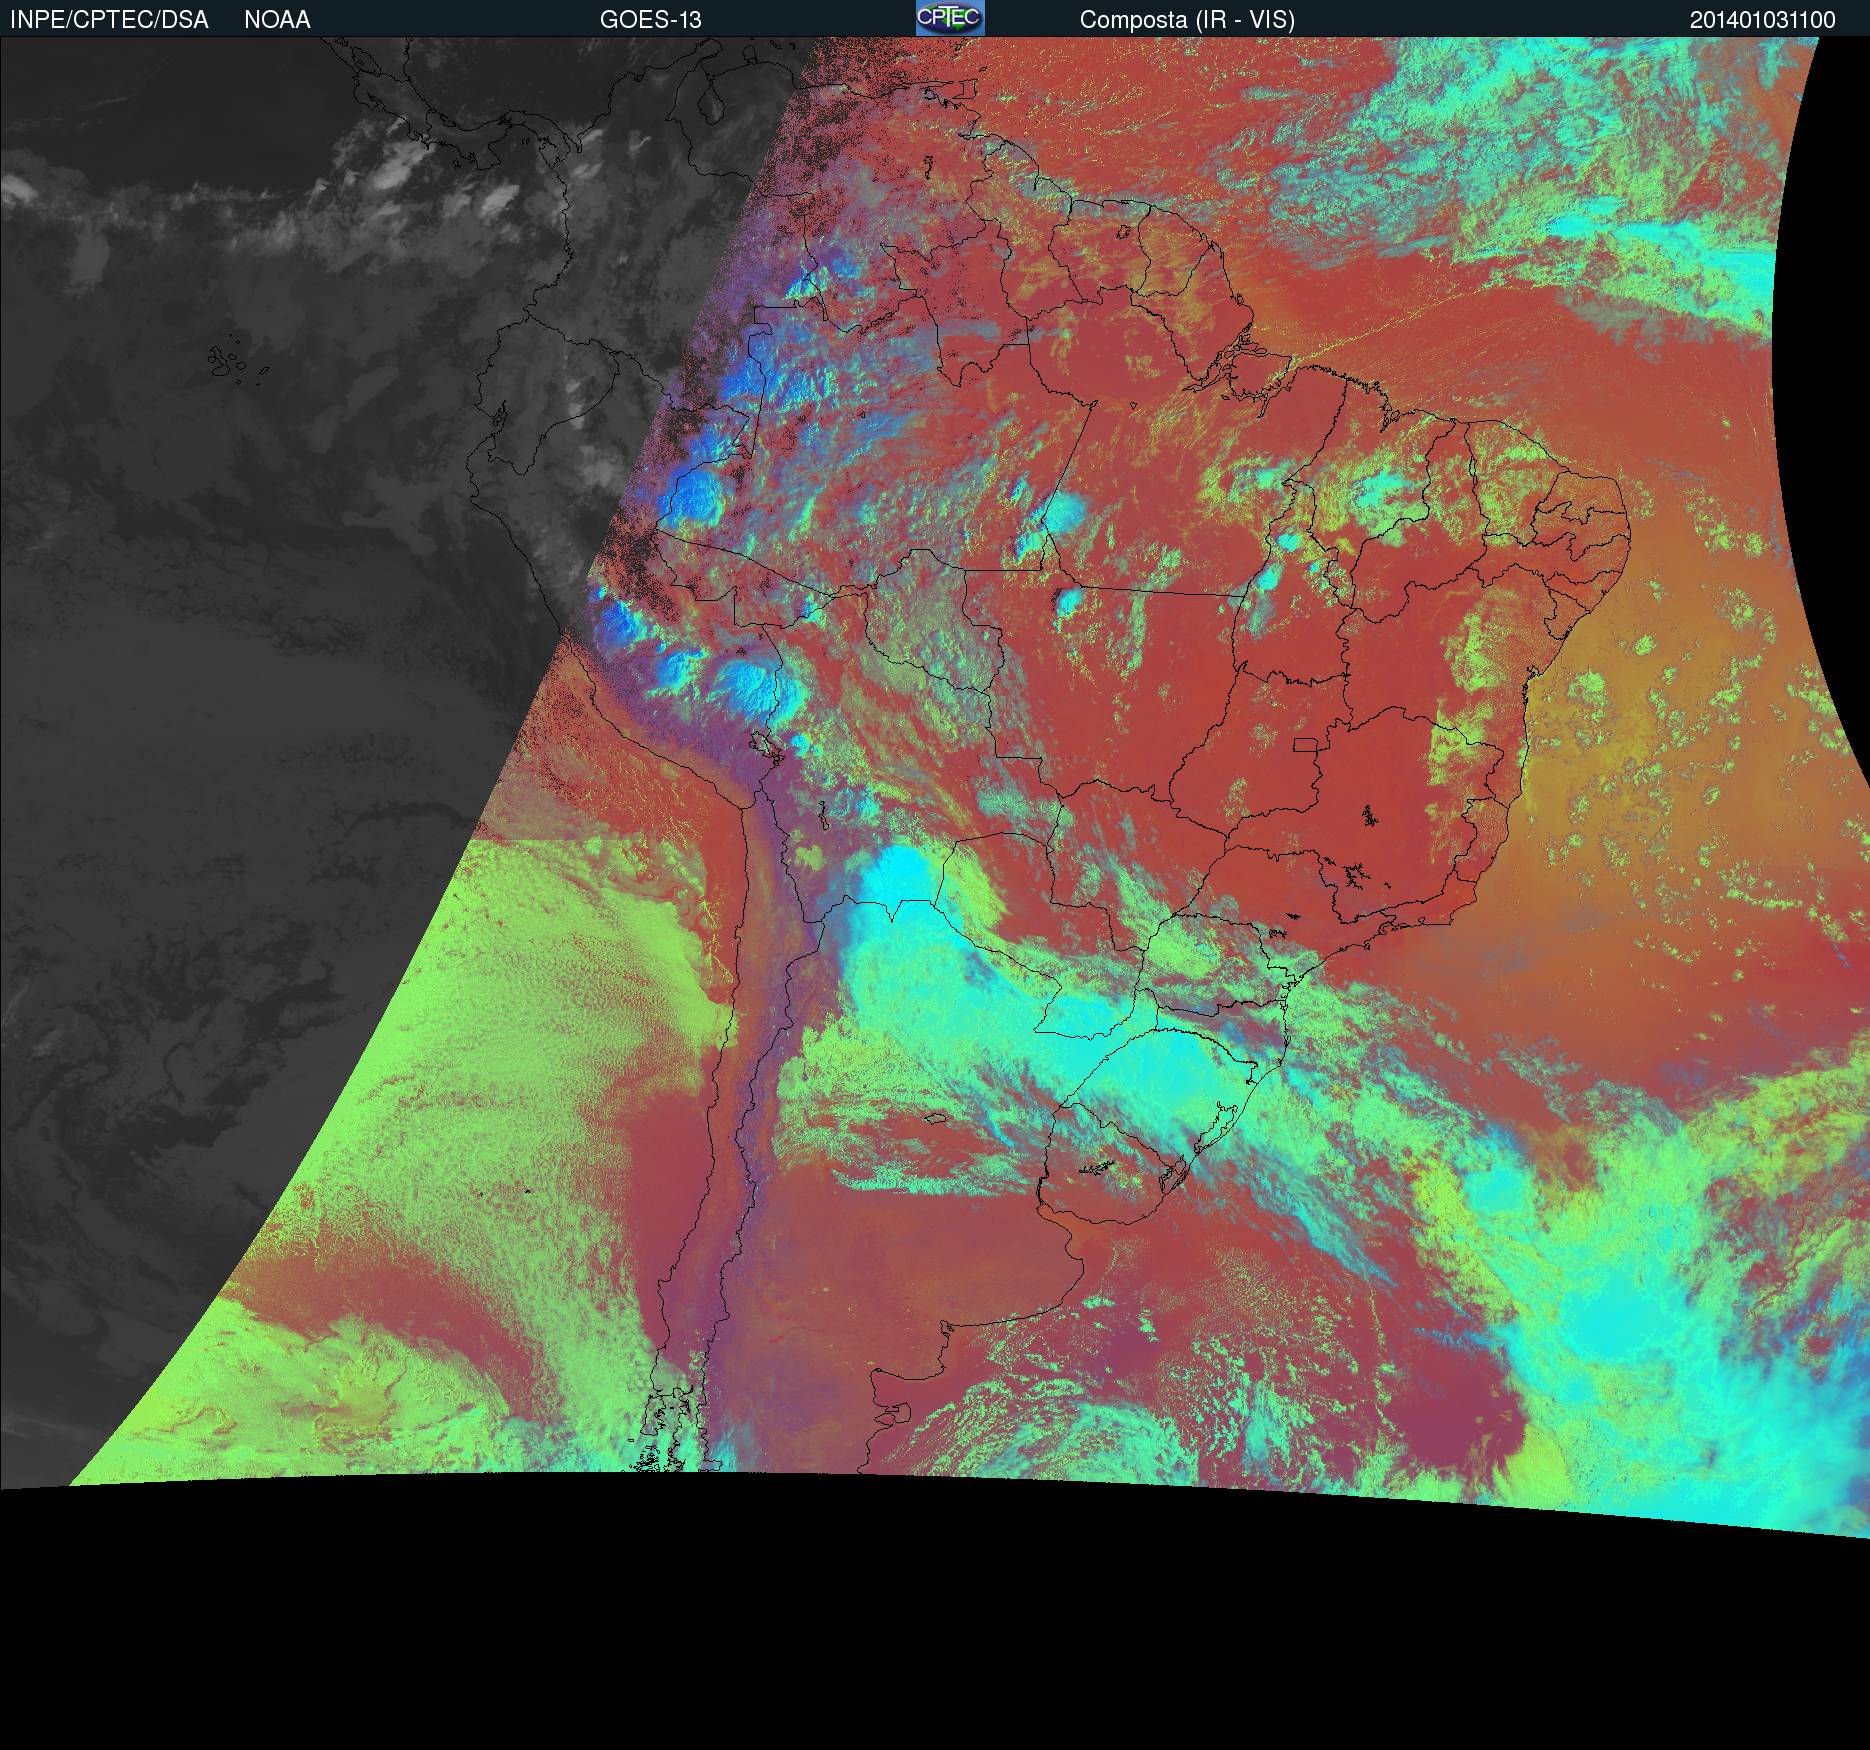Screen dimensions: 1870x1750
Task: Click the blue convective cloud over Peru
Action: coord(695,495)
